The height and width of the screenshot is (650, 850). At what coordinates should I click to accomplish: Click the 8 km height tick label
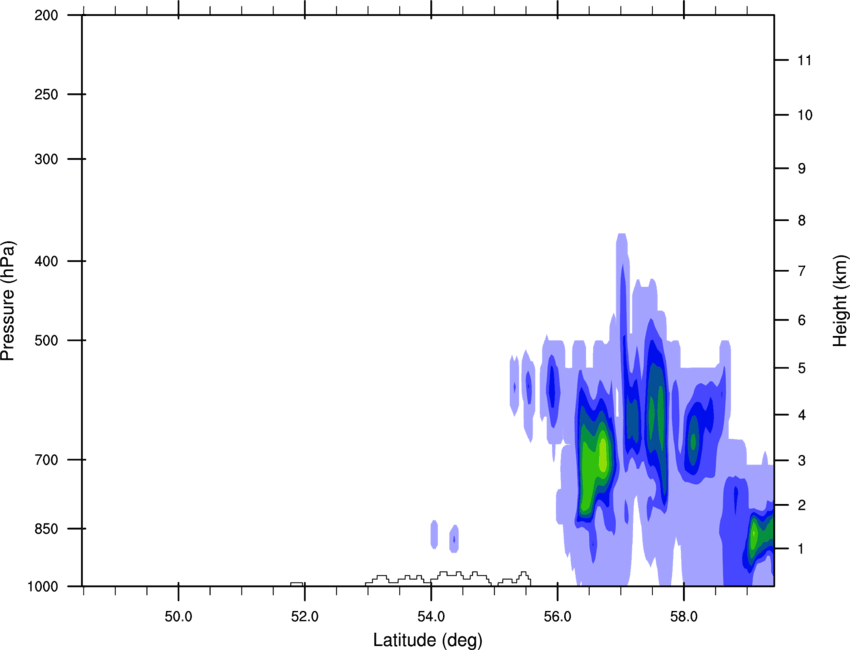[802, 220]
